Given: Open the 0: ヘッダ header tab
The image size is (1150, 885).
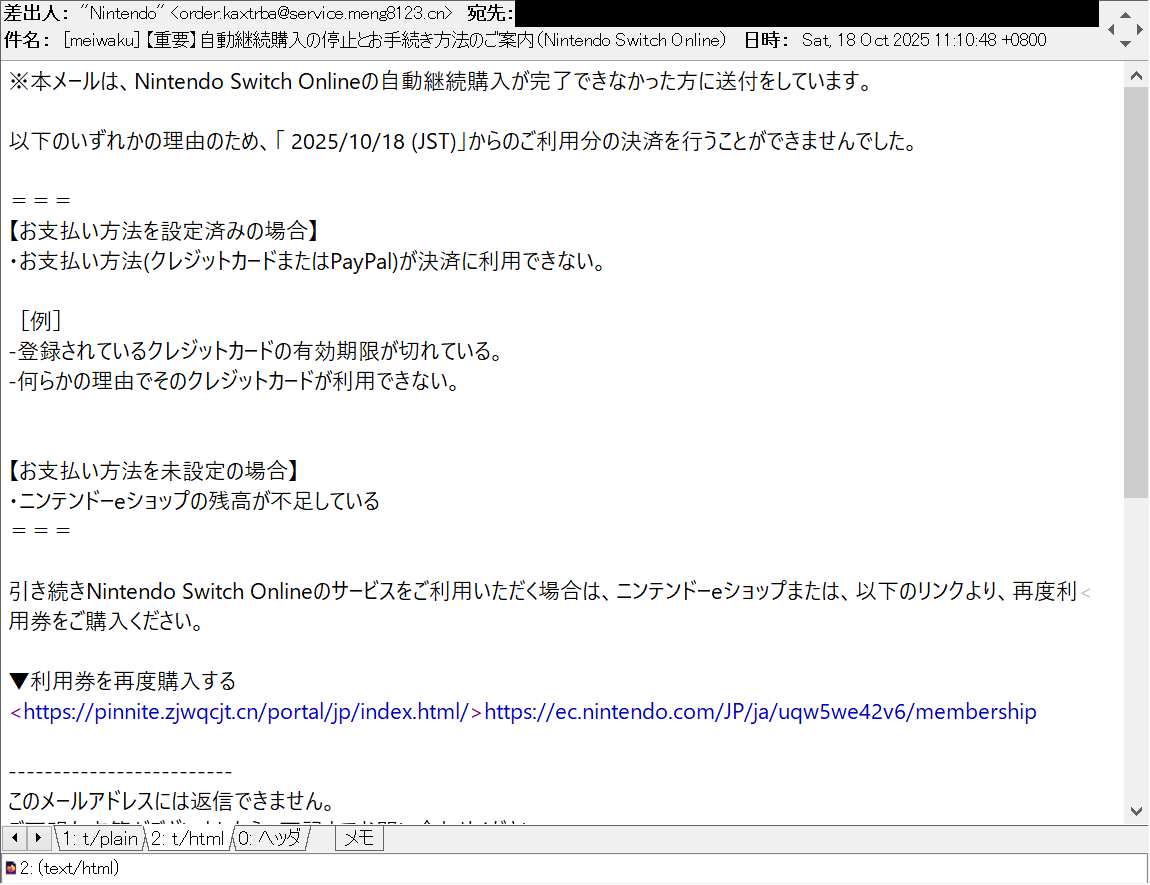Looking at the screenshot, I should coord(270,838).
